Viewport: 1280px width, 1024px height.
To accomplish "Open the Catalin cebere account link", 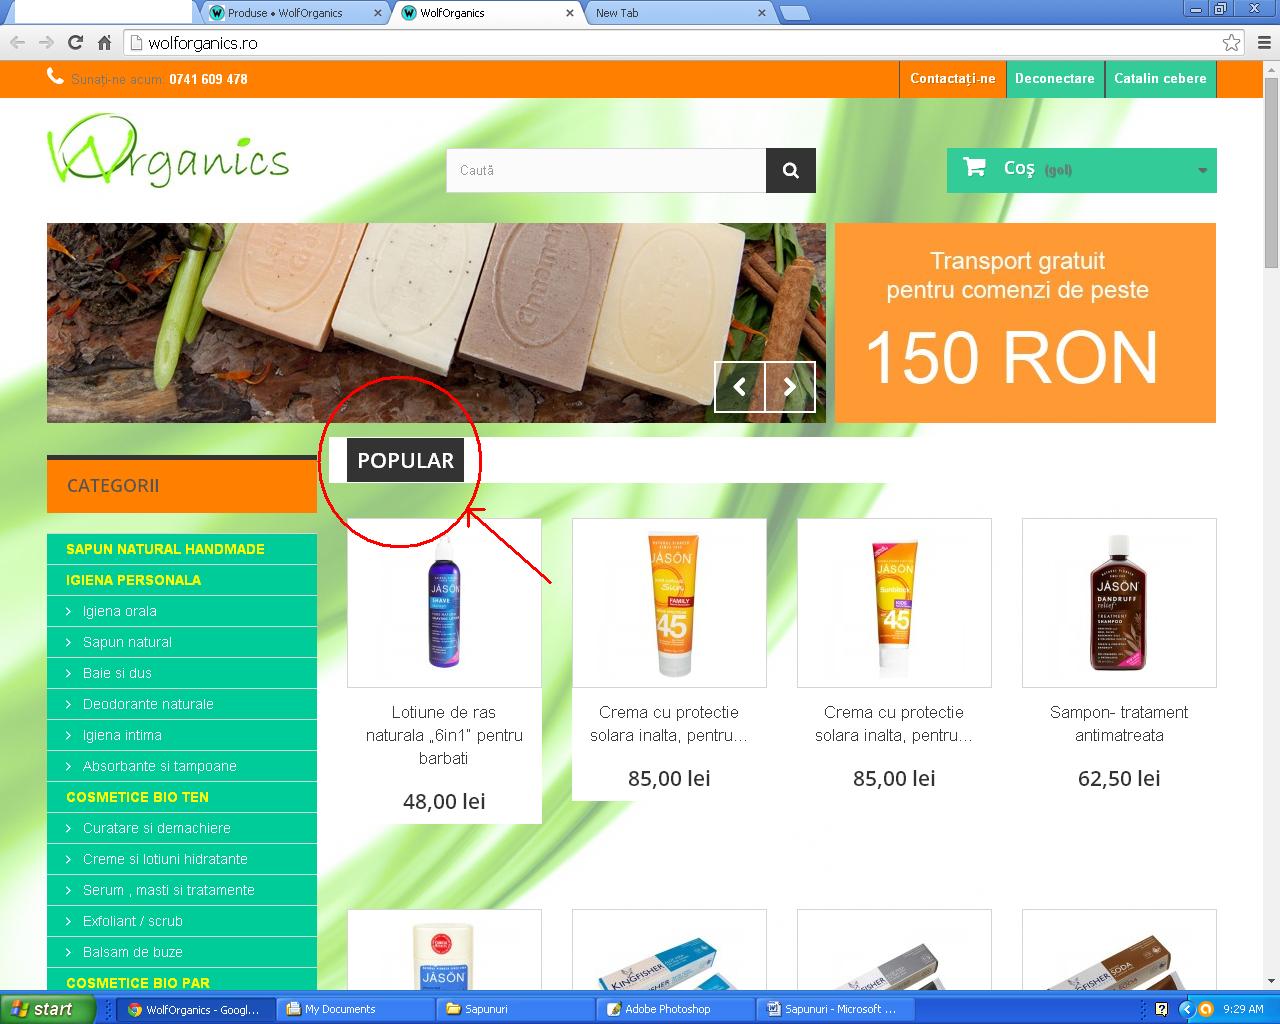I will [1160, 79].
